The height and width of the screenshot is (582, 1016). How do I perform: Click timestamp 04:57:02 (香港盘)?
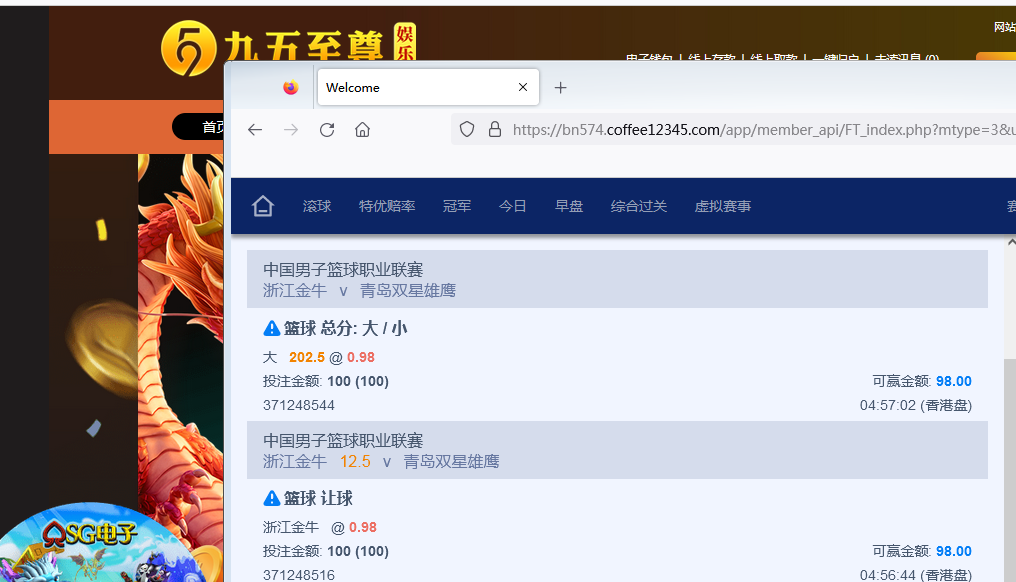[916, 405]
